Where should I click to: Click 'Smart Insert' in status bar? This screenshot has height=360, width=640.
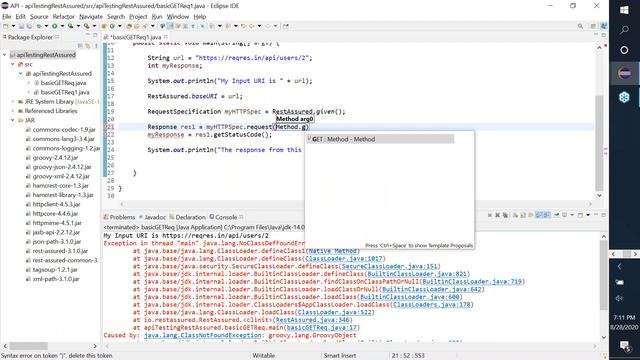click(340, 356)
